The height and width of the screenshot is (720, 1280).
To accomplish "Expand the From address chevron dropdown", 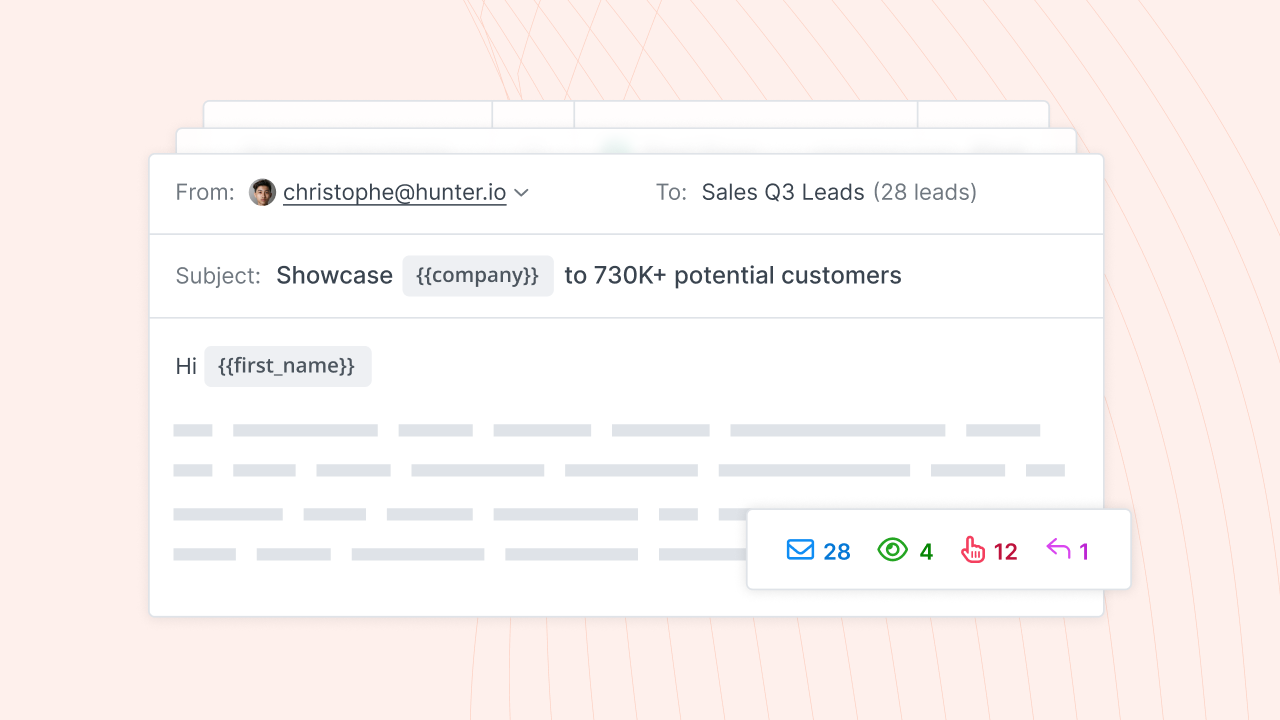I will tap(521, 193).
